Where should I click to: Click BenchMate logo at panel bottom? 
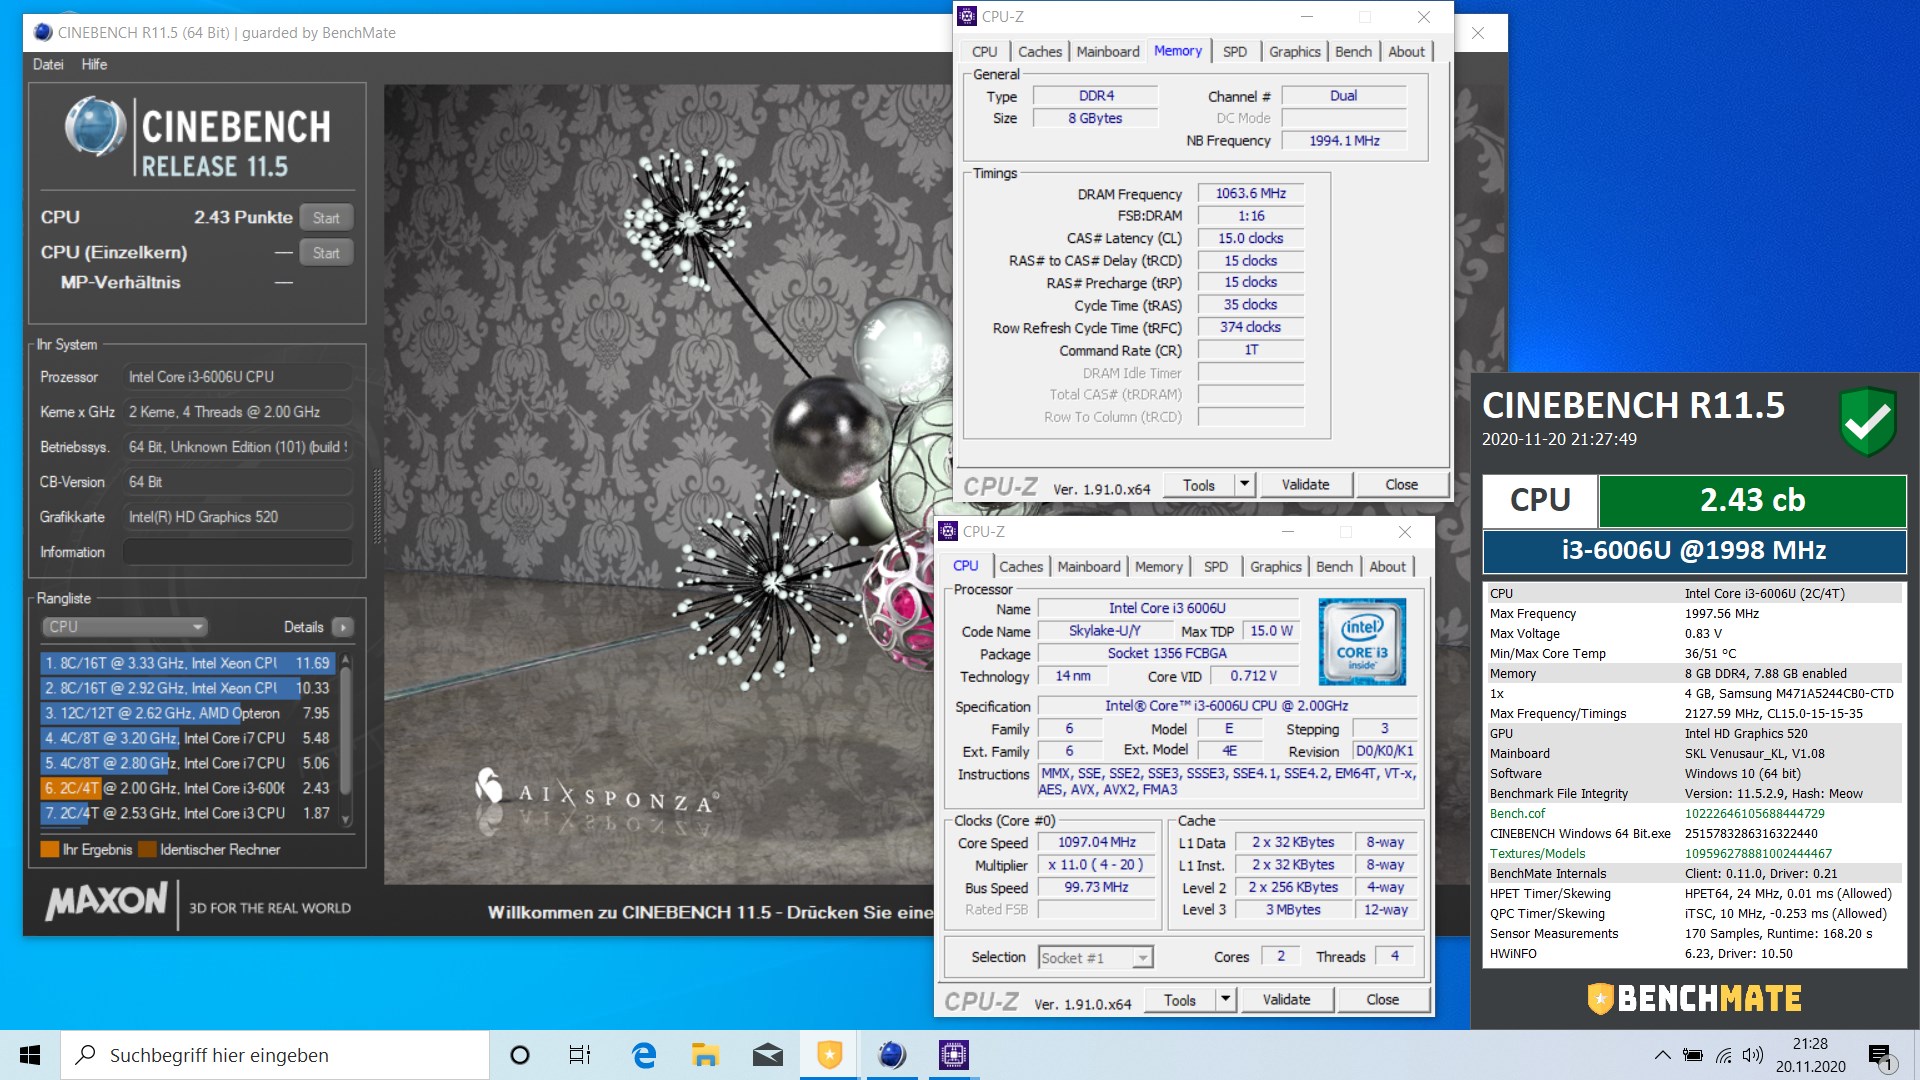pyautogui.click(x=1694, y=998)
